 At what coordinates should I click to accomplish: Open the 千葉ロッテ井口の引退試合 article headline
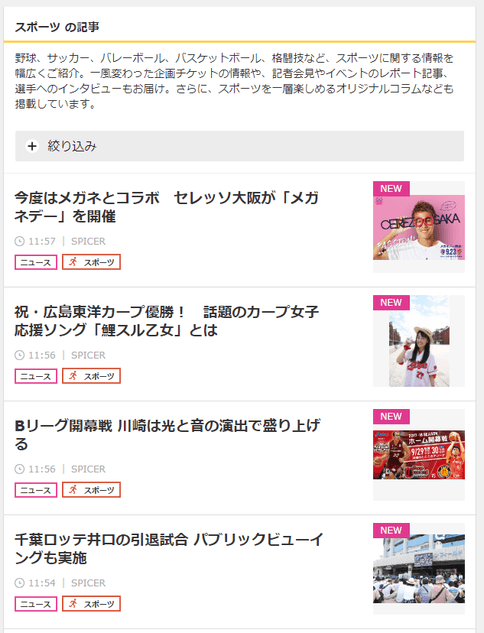pos(169,549)
